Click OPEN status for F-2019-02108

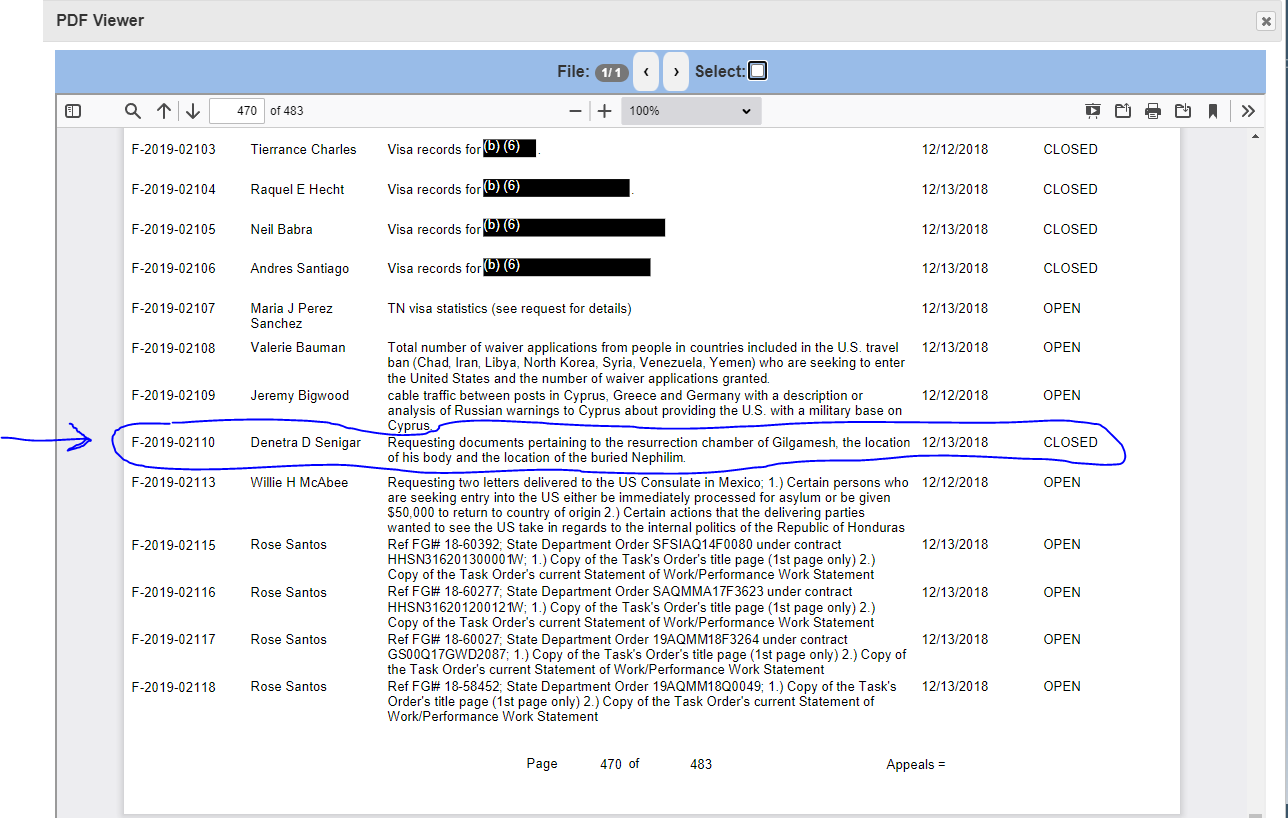point(1062,348)
